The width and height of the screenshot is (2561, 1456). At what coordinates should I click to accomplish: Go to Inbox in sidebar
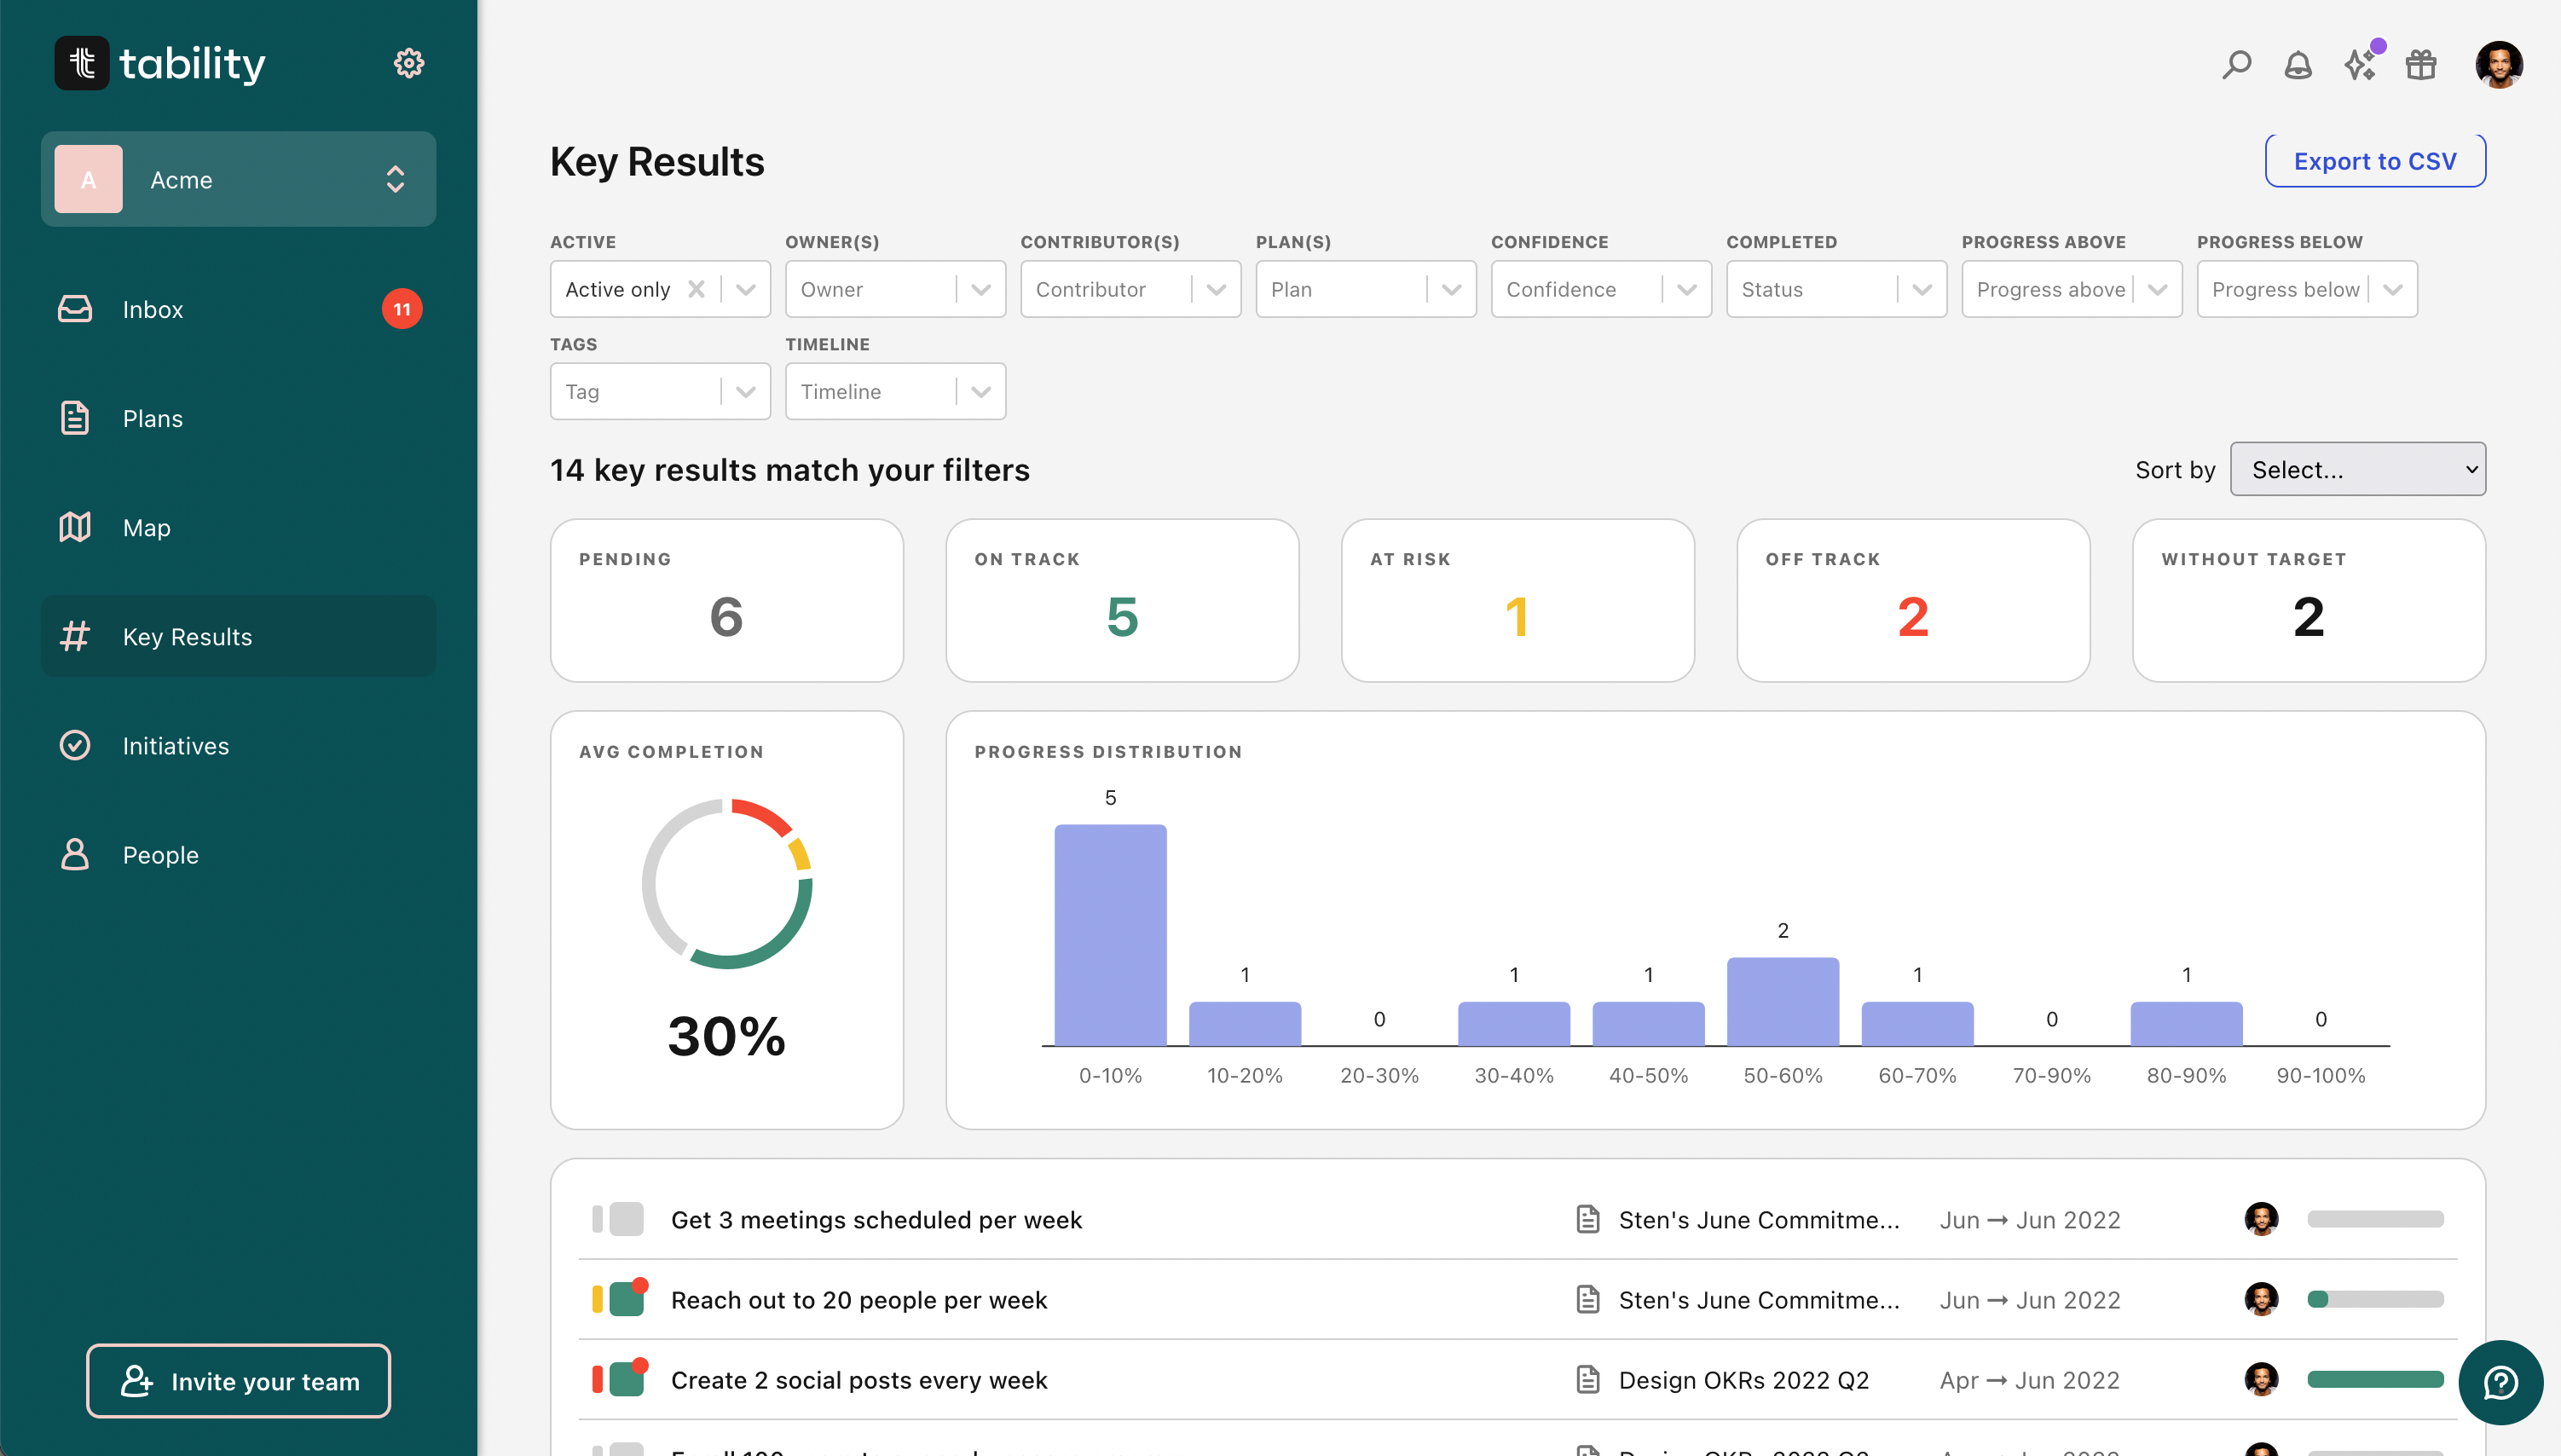[x=153, y=309]
